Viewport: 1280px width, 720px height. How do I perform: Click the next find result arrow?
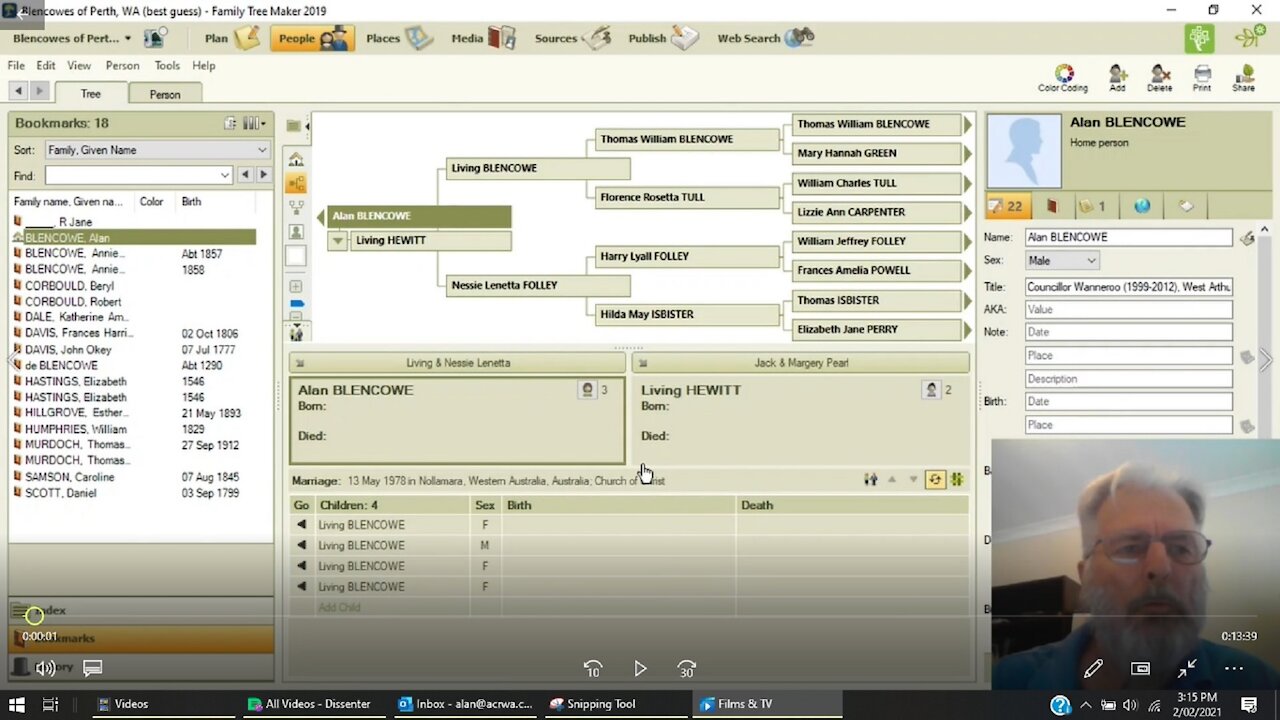click(x=263, y=175)
